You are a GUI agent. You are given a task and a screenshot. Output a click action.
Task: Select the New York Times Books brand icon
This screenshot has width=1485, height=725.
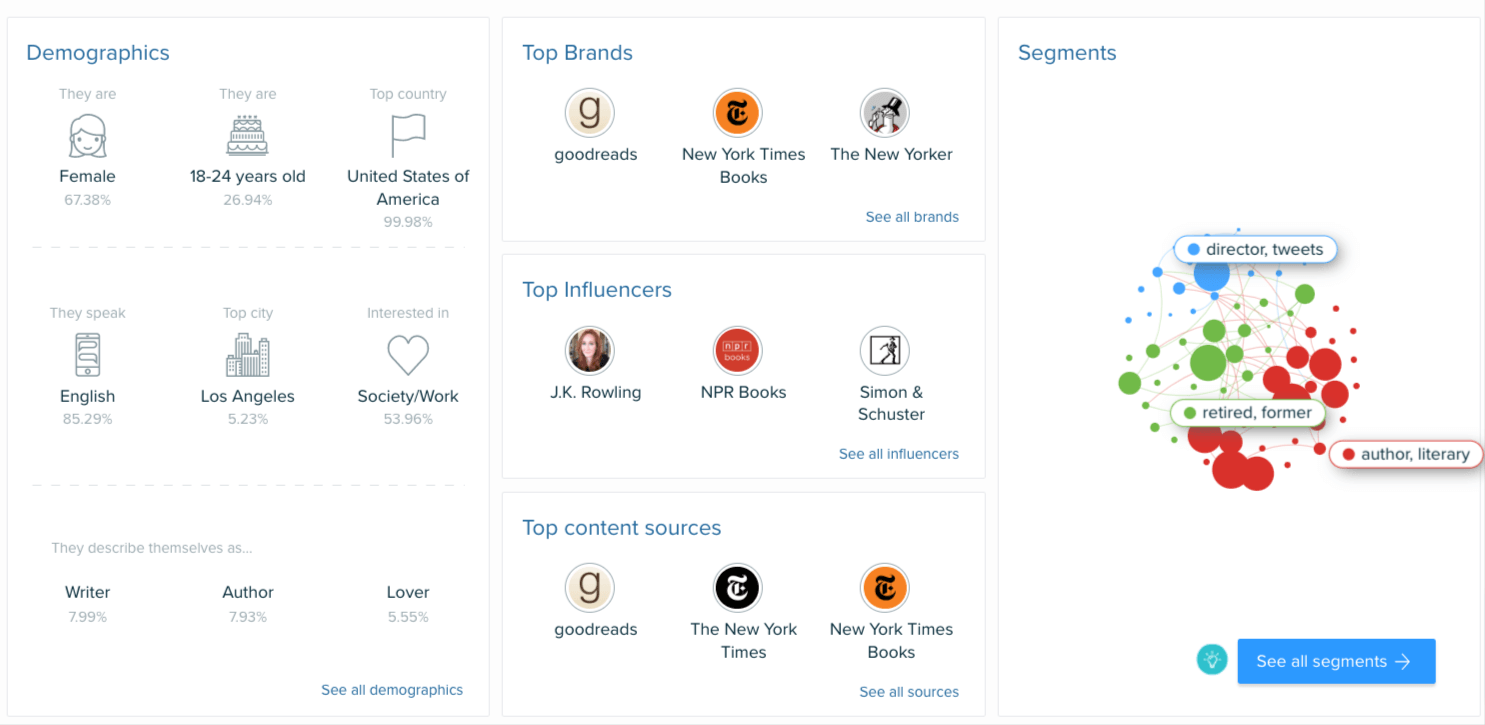(737, 112)
